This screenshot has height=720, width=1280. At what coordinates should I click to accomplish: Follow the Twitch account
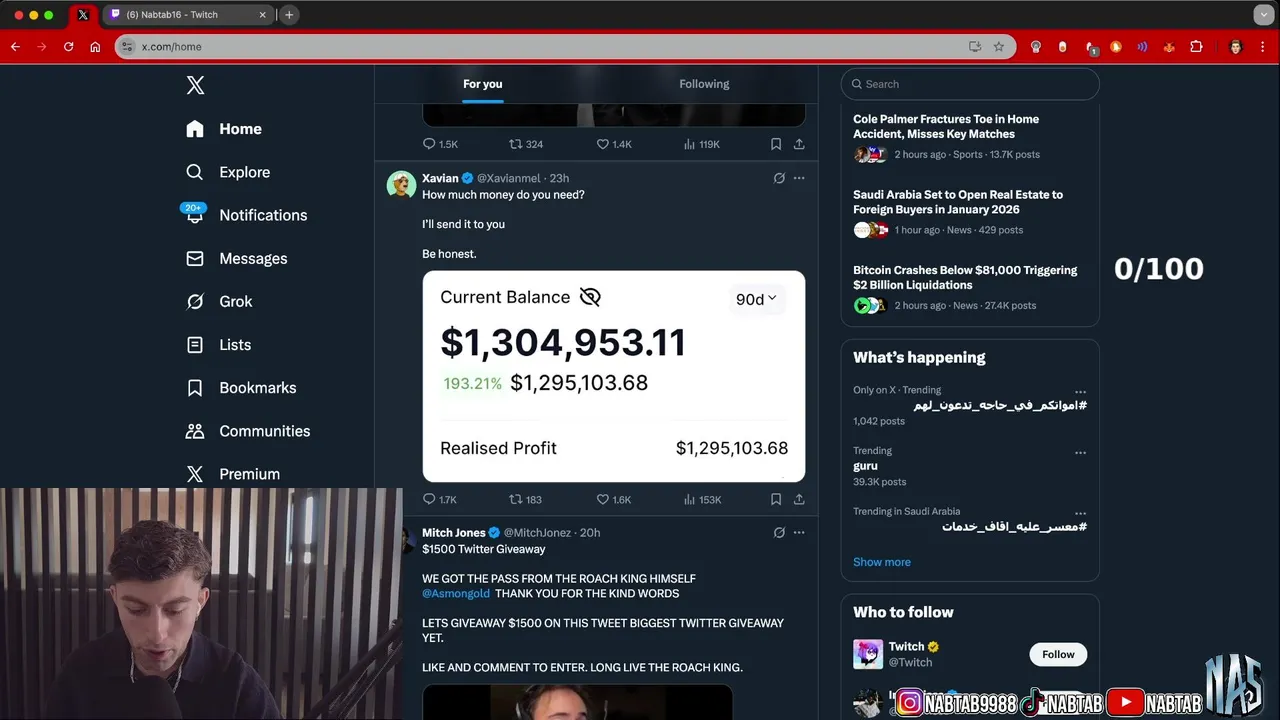(1058, 654)
